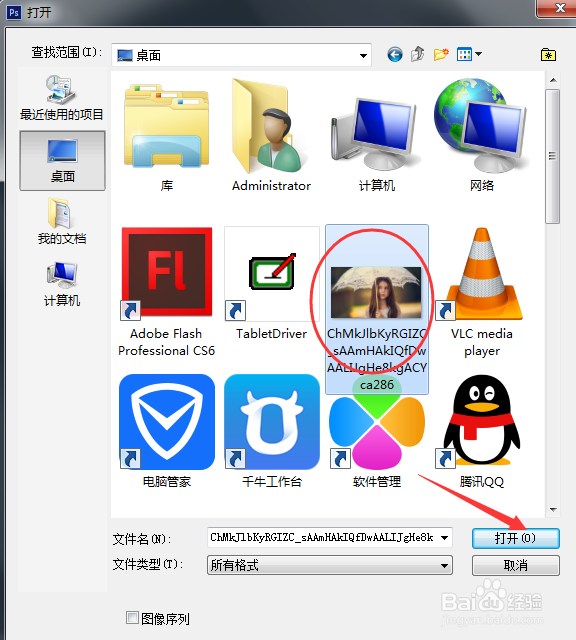Expand the file name dropdown arrow
This screenshot has height=640, width=576.
445,538
